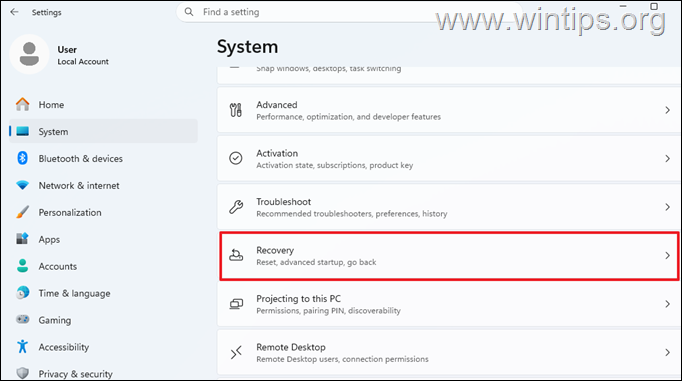This screenshot has width=682, height=381.
Task: Expand Projecting to this PC chevron
Action: (667, 304)
